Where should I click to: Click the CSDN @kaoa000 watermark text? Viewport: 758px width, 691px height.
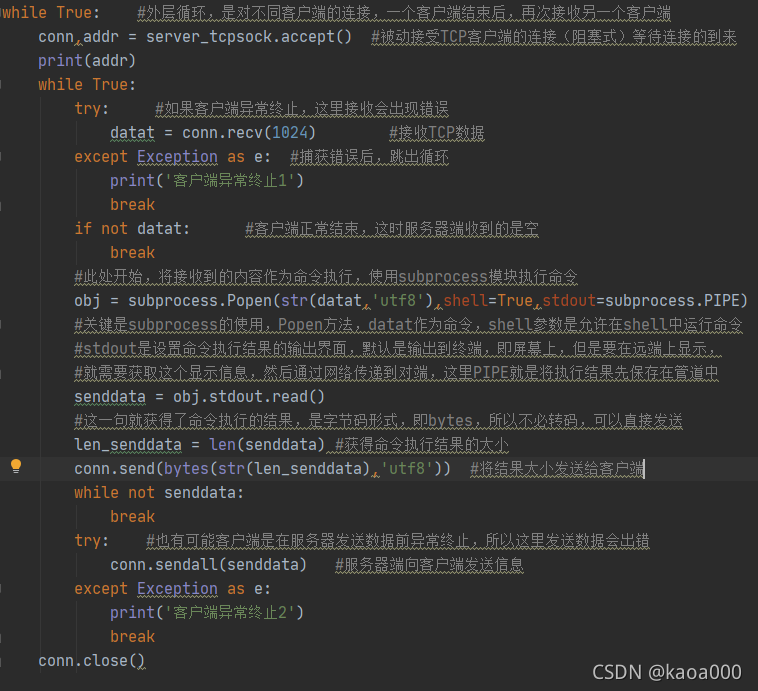point(667,672)
